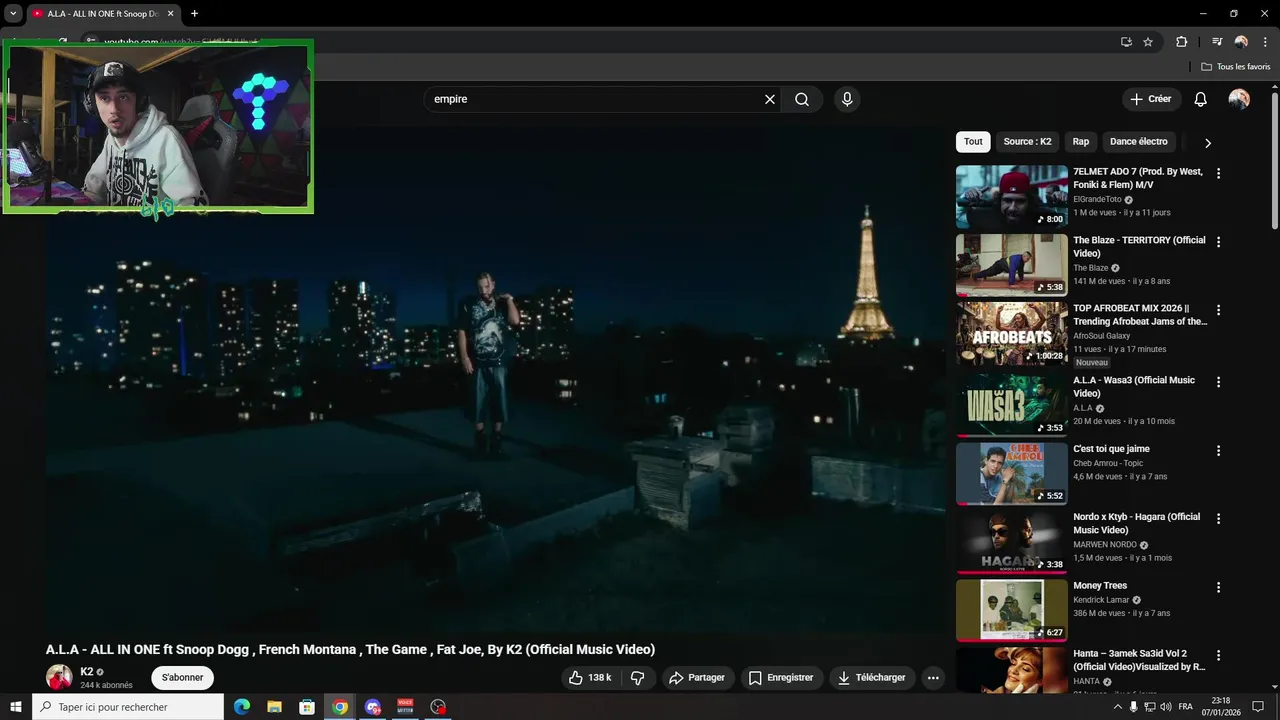Select the Dance électro filter chip

(x=1139, y=142)
